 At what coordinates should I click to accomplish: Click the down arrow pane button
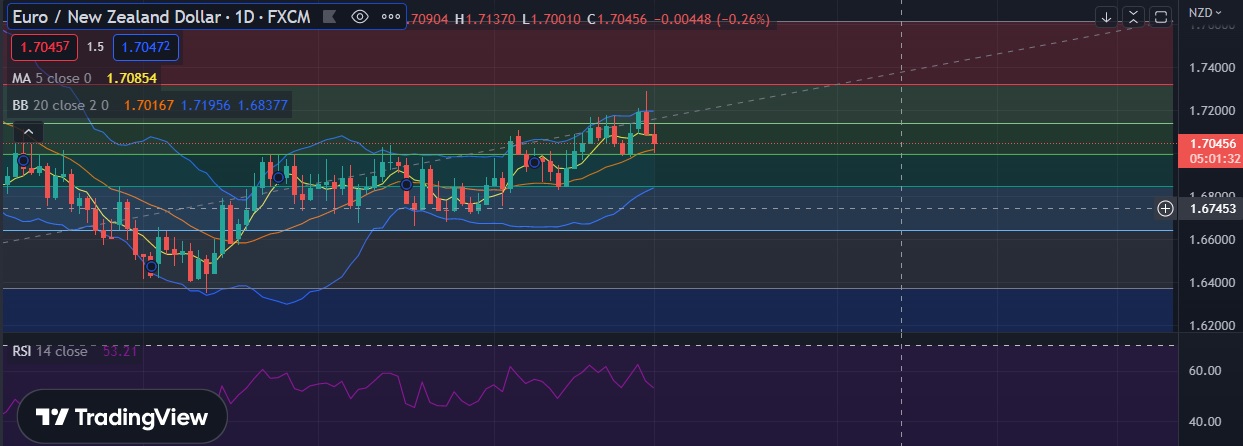click(x=1106, y=16)
